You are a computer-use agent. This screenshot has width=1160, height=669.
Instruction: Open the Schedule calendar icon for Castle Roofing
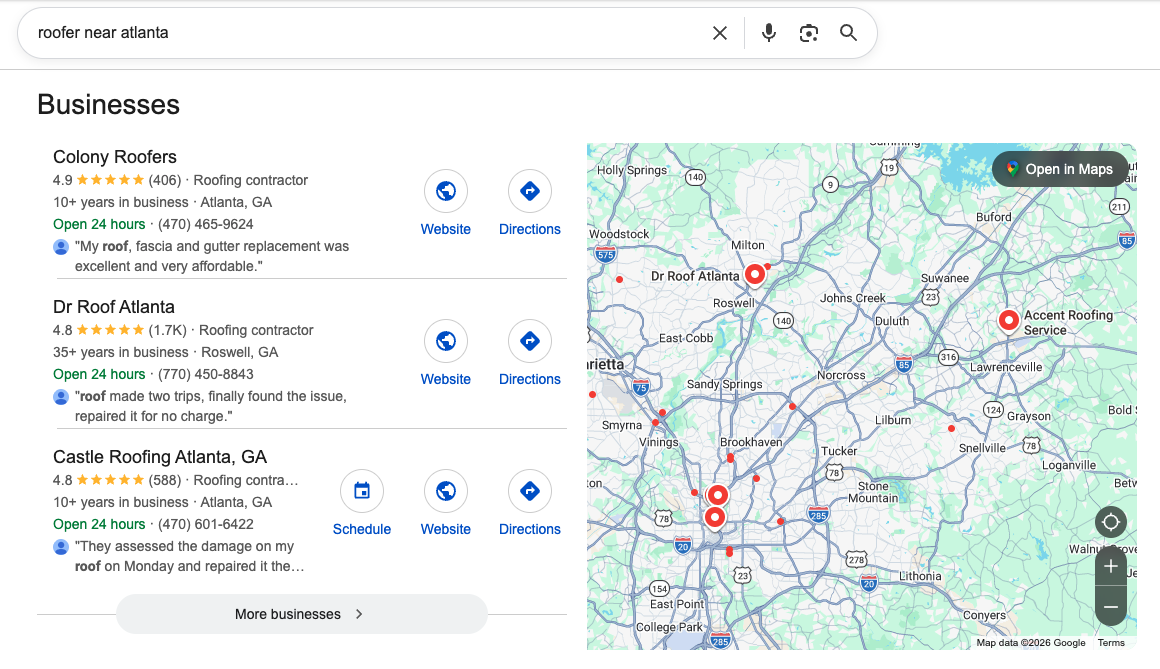click(362, 491)
